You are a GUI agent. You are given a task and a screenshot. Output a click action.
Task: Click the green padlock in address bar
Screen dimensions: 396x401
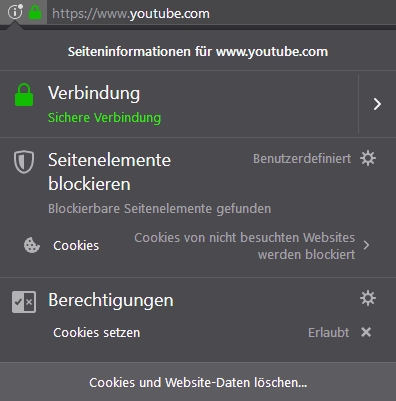click(x=35, y=12)
